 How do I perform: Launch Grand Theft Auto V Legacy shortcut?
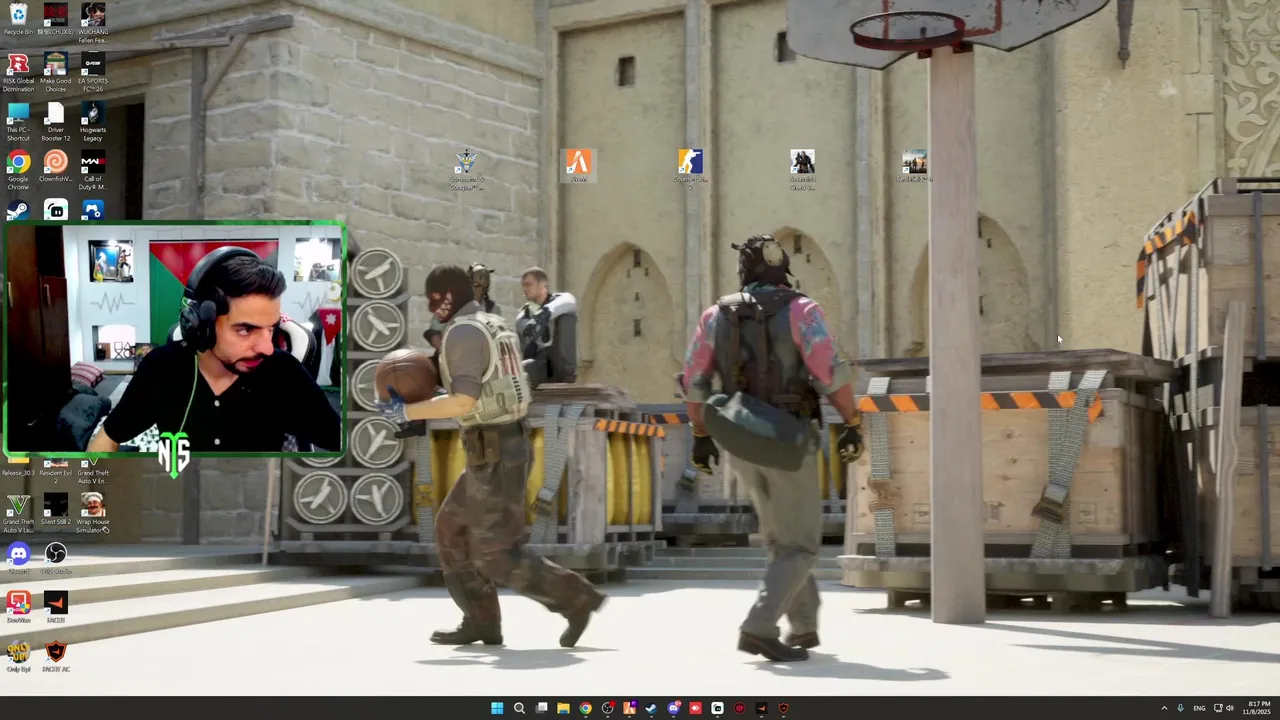18,513
